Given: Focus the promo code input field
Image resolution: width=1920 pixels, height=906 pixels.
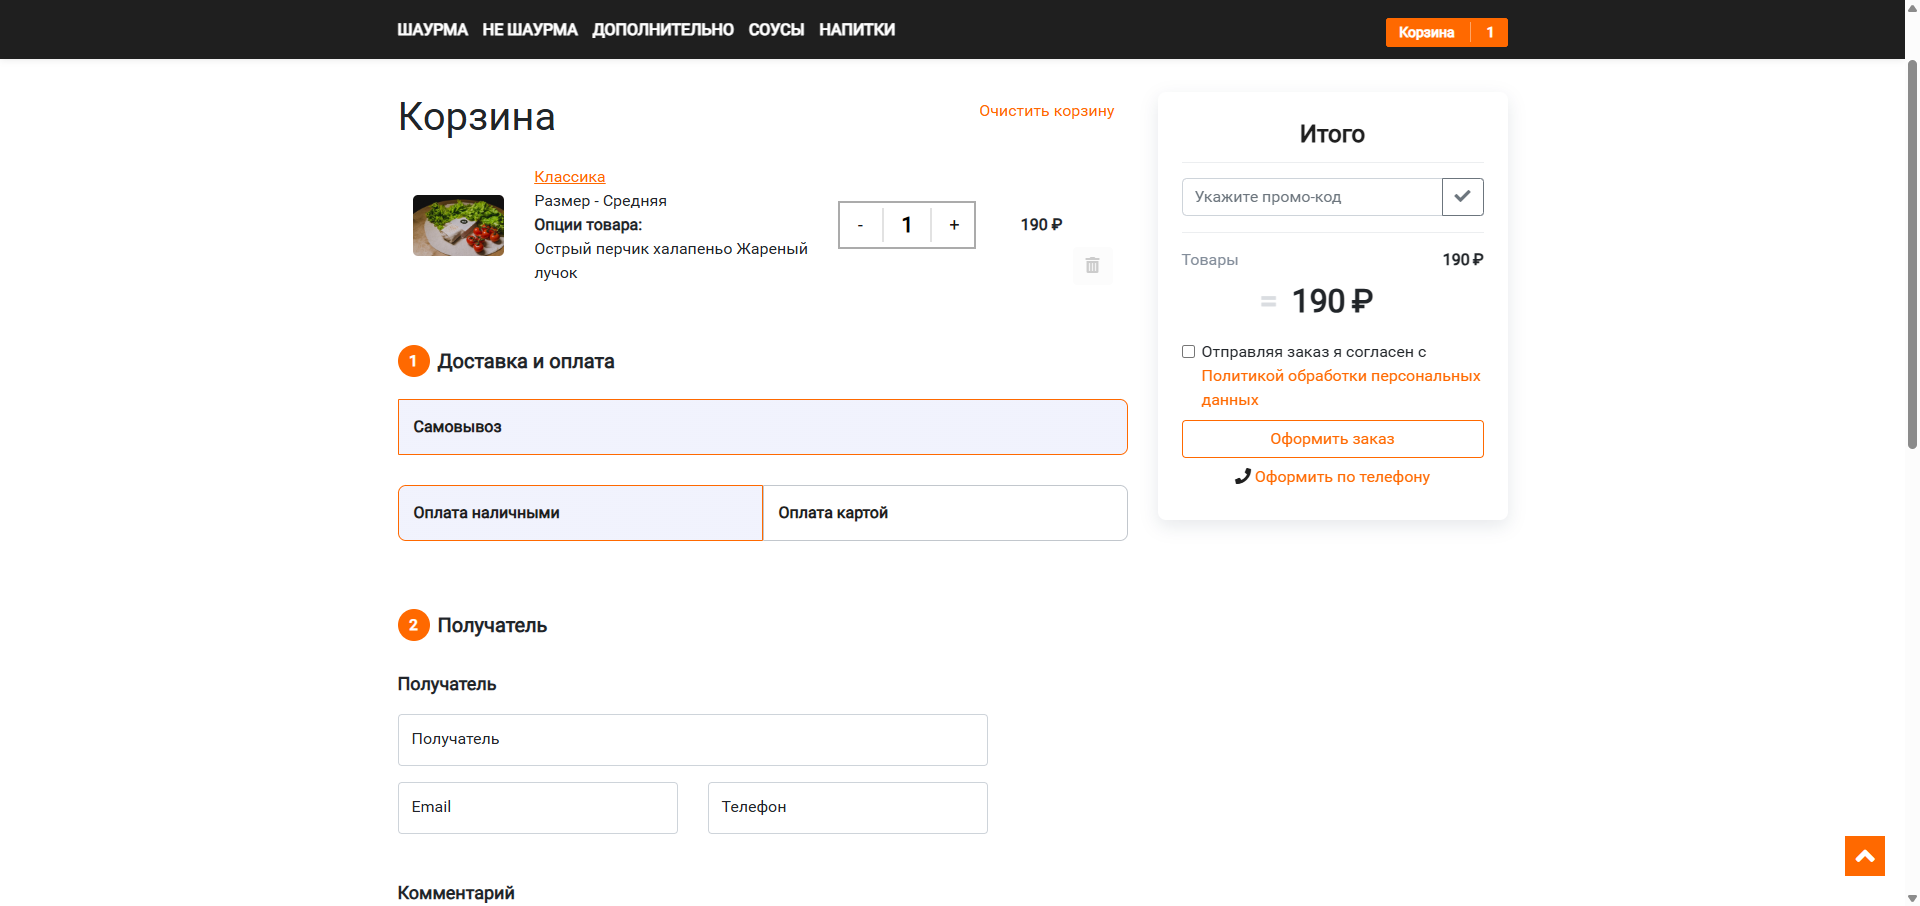Looking at the screenshot, I should pos(1312,197).
